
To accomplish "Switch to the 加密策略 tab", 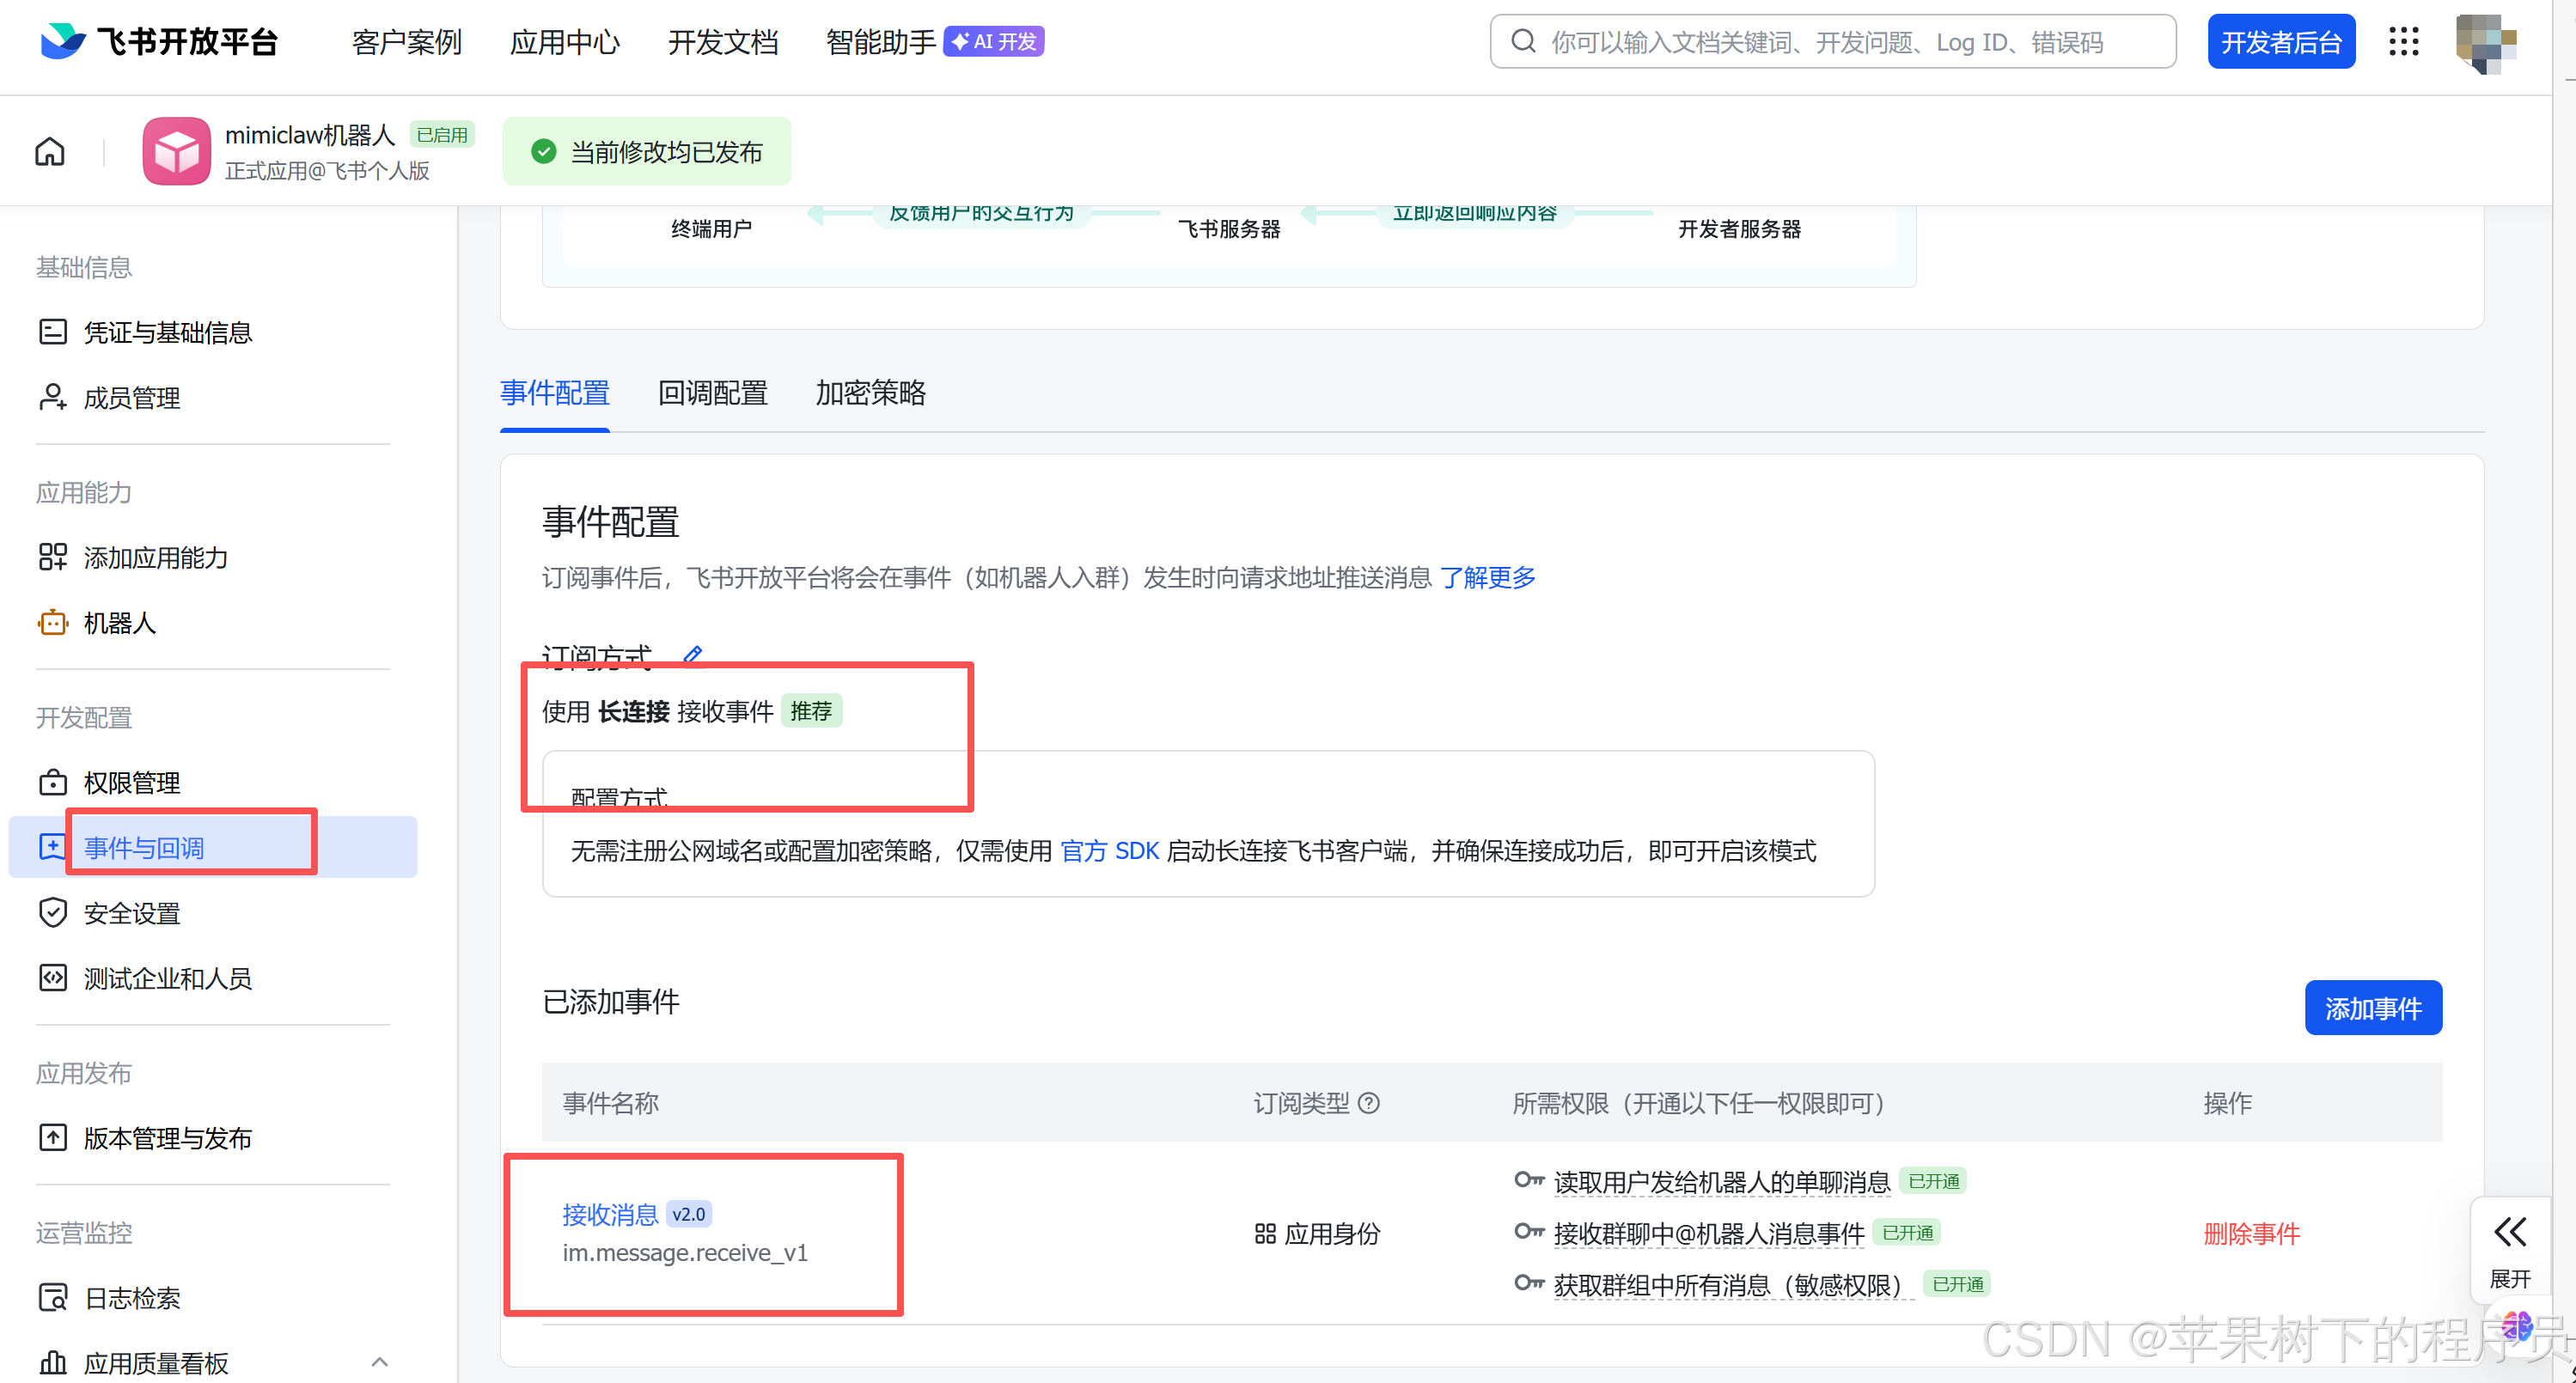I will coord(870,393).
